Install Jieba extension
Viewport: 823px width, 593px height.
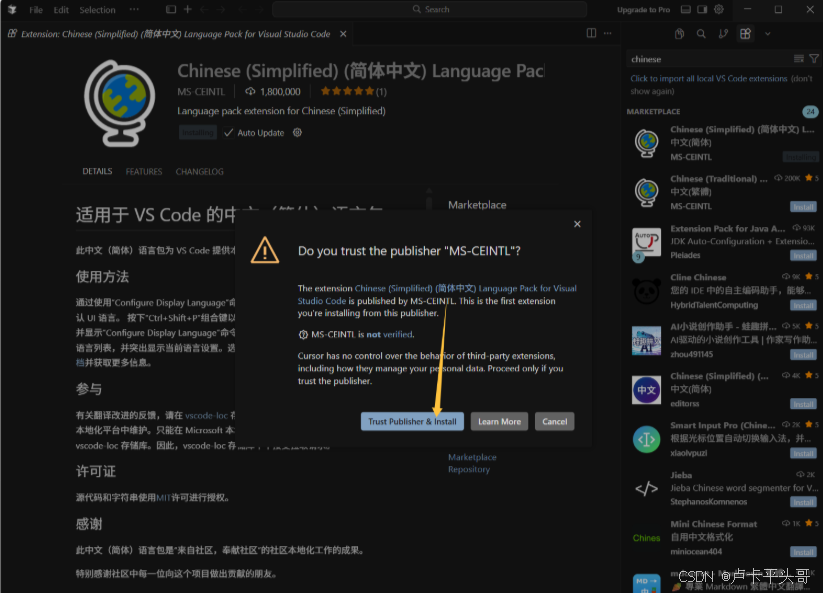coord(803,503)
